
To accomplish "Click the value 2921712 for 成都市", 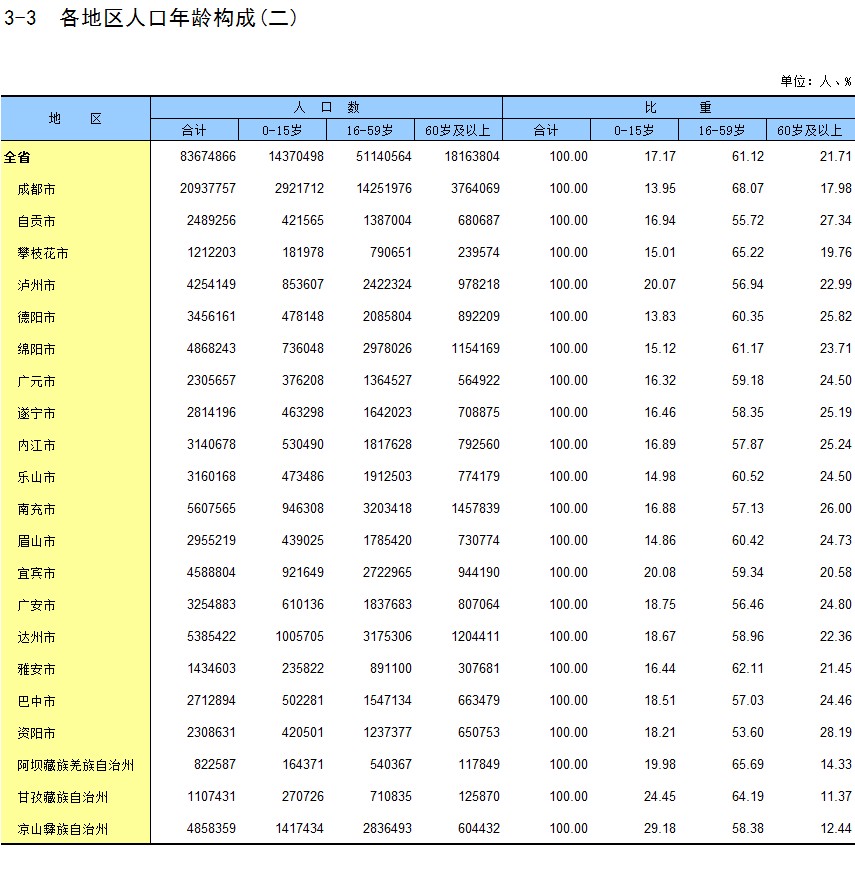I will 299,188.
